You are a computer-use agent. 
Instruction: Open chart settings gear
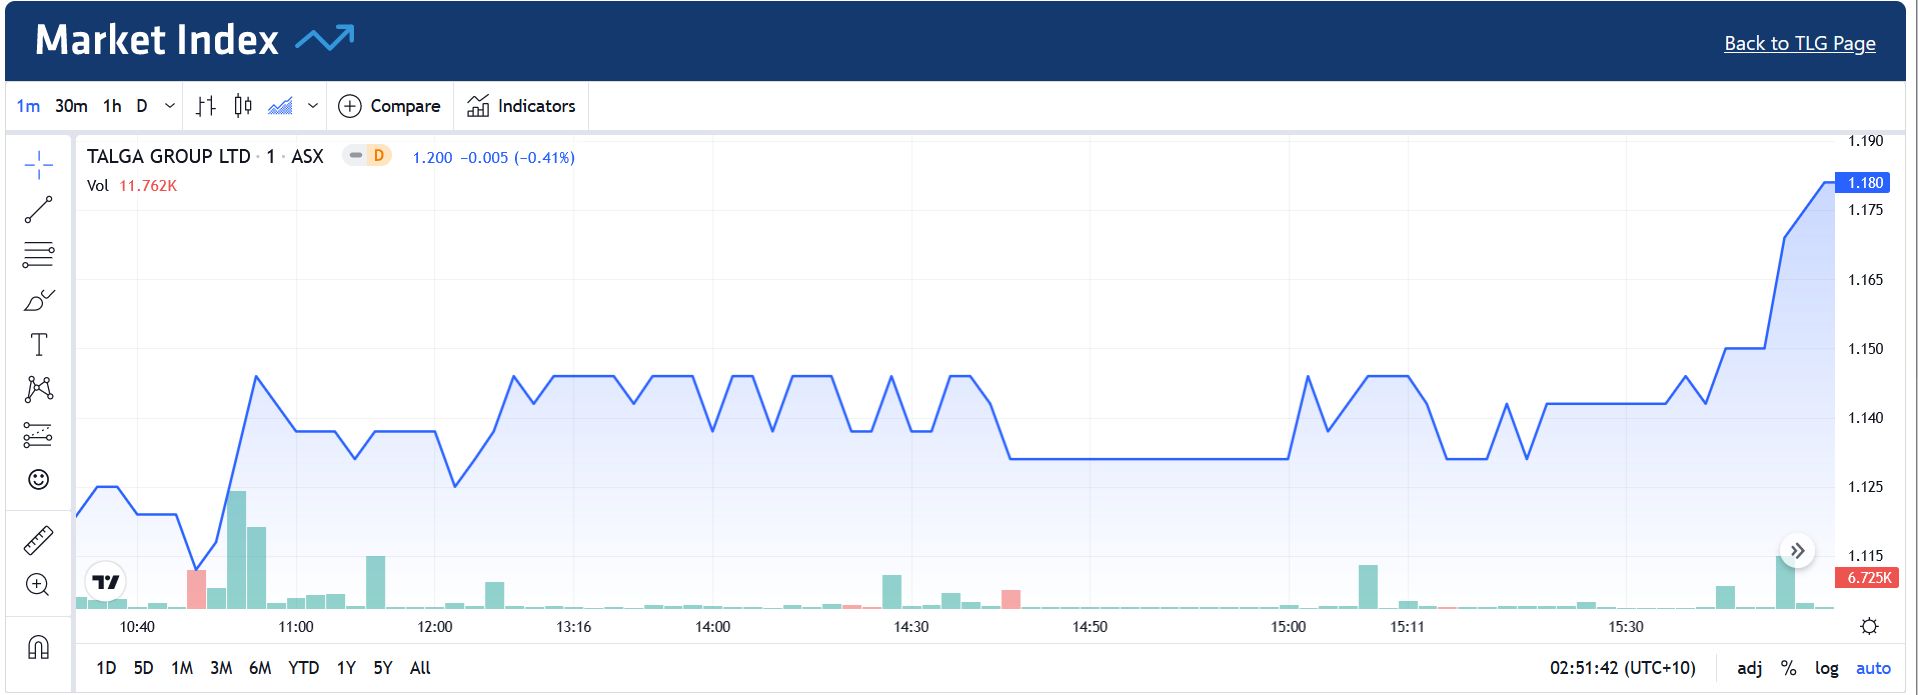1869,627
